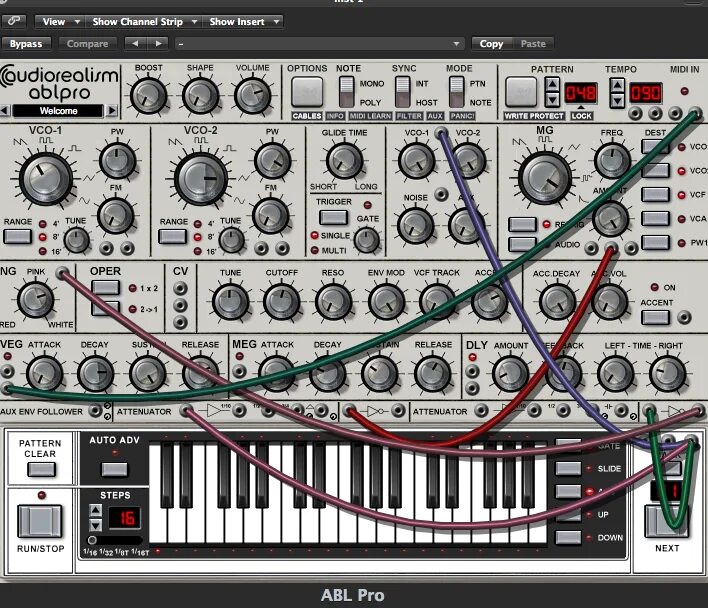Open the Show Insert dropdown
This screenshot has height=608, width=708.
(x=243, y=22)
